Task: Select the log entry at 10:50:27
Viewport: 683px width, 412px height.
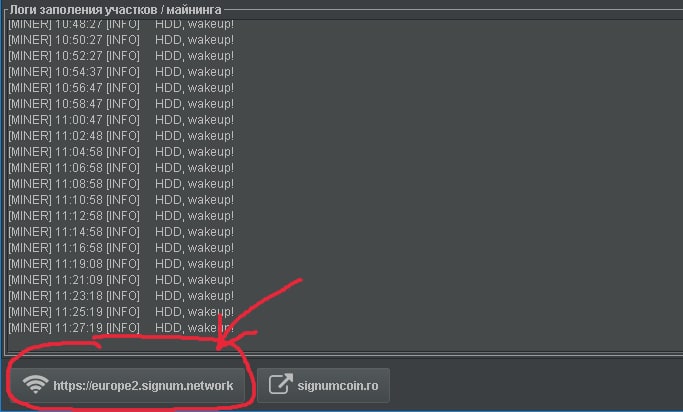Action: [x=121, y=40]
